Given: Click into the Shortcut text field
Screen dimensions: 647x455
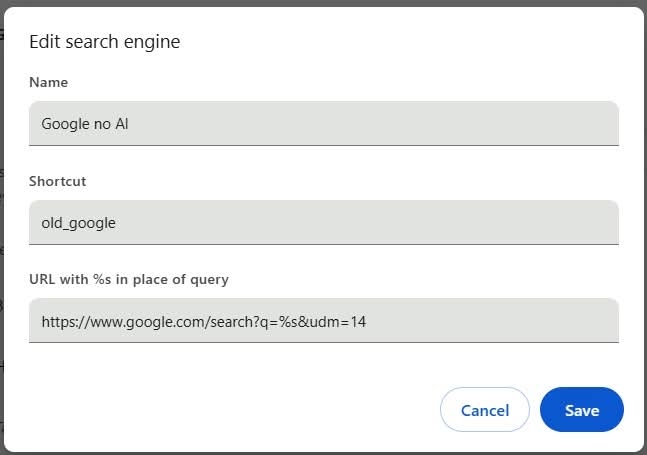Looking at the screenshot, I should tap(323, 223).
